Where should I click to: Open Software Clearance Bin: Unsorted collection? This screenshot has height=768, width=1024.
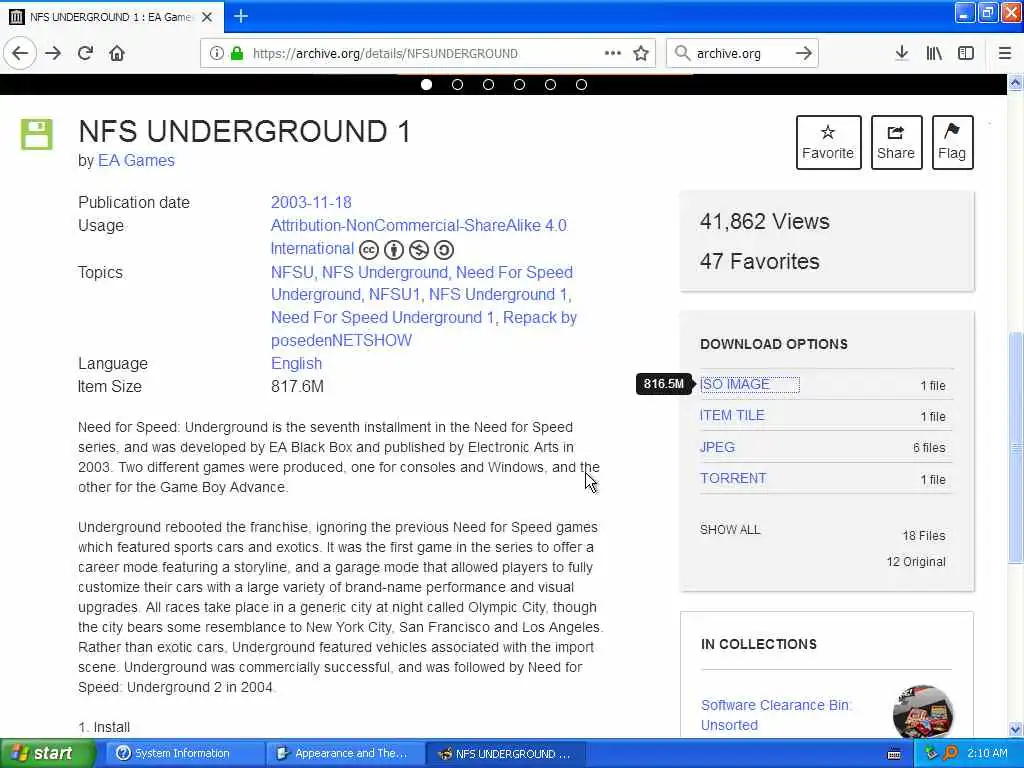pyautogui.click(x=776, y=715)
